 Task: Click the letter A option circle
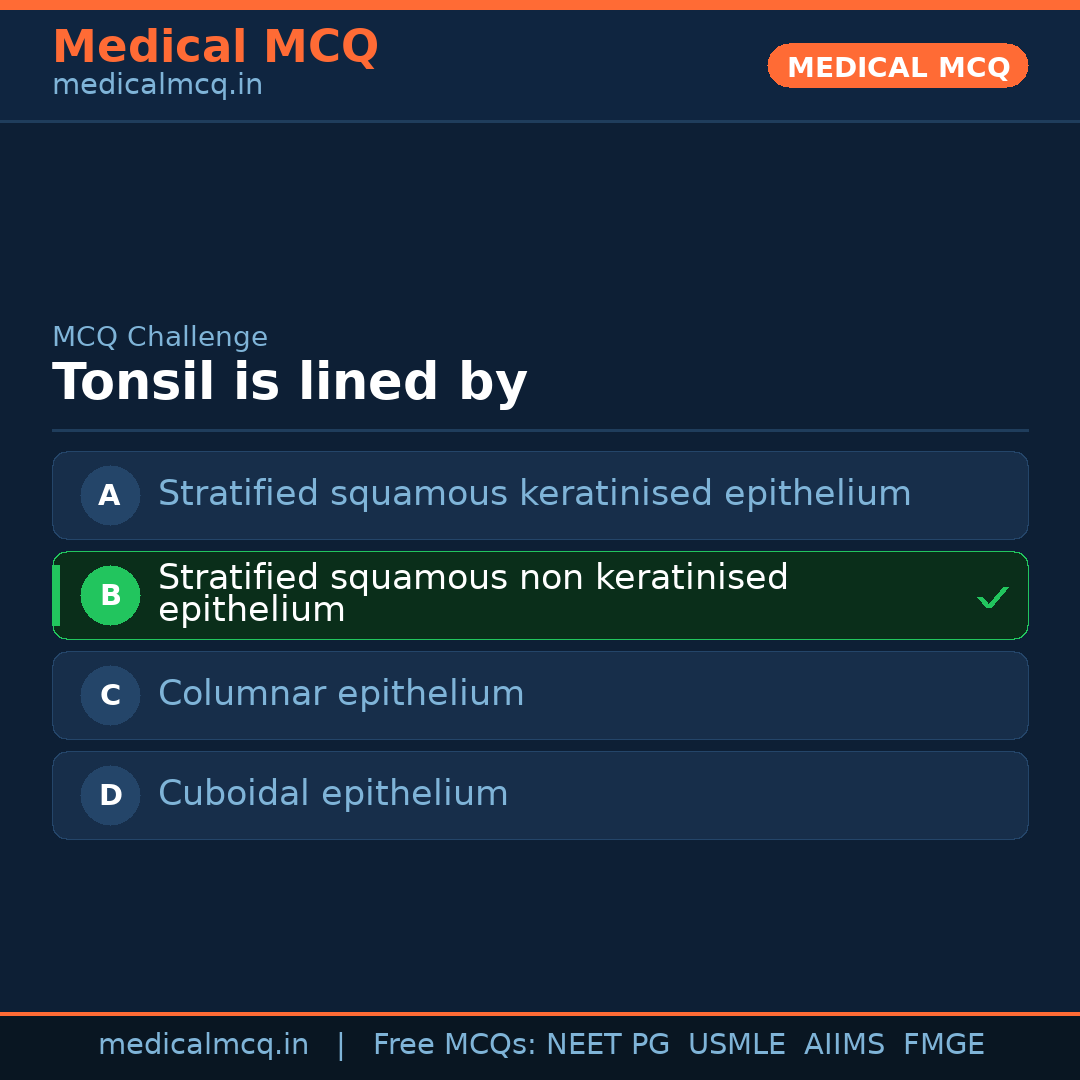(110, 495)
